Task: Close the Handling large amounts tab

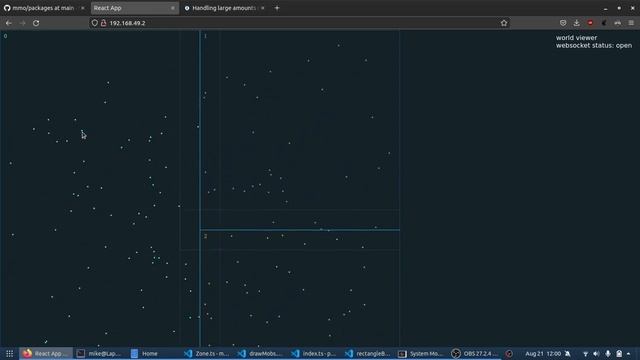Action: point(262,8)
